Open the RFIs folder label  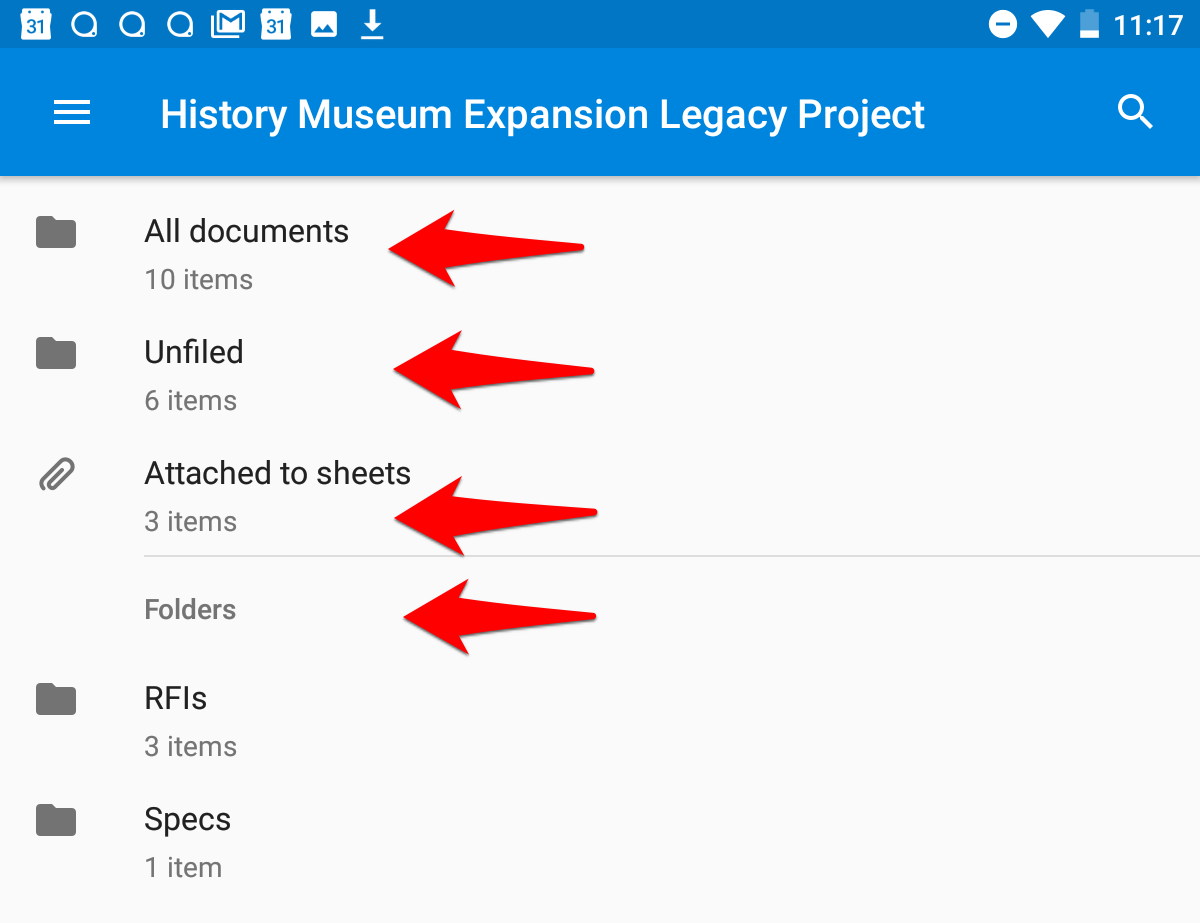coord(176,698)
